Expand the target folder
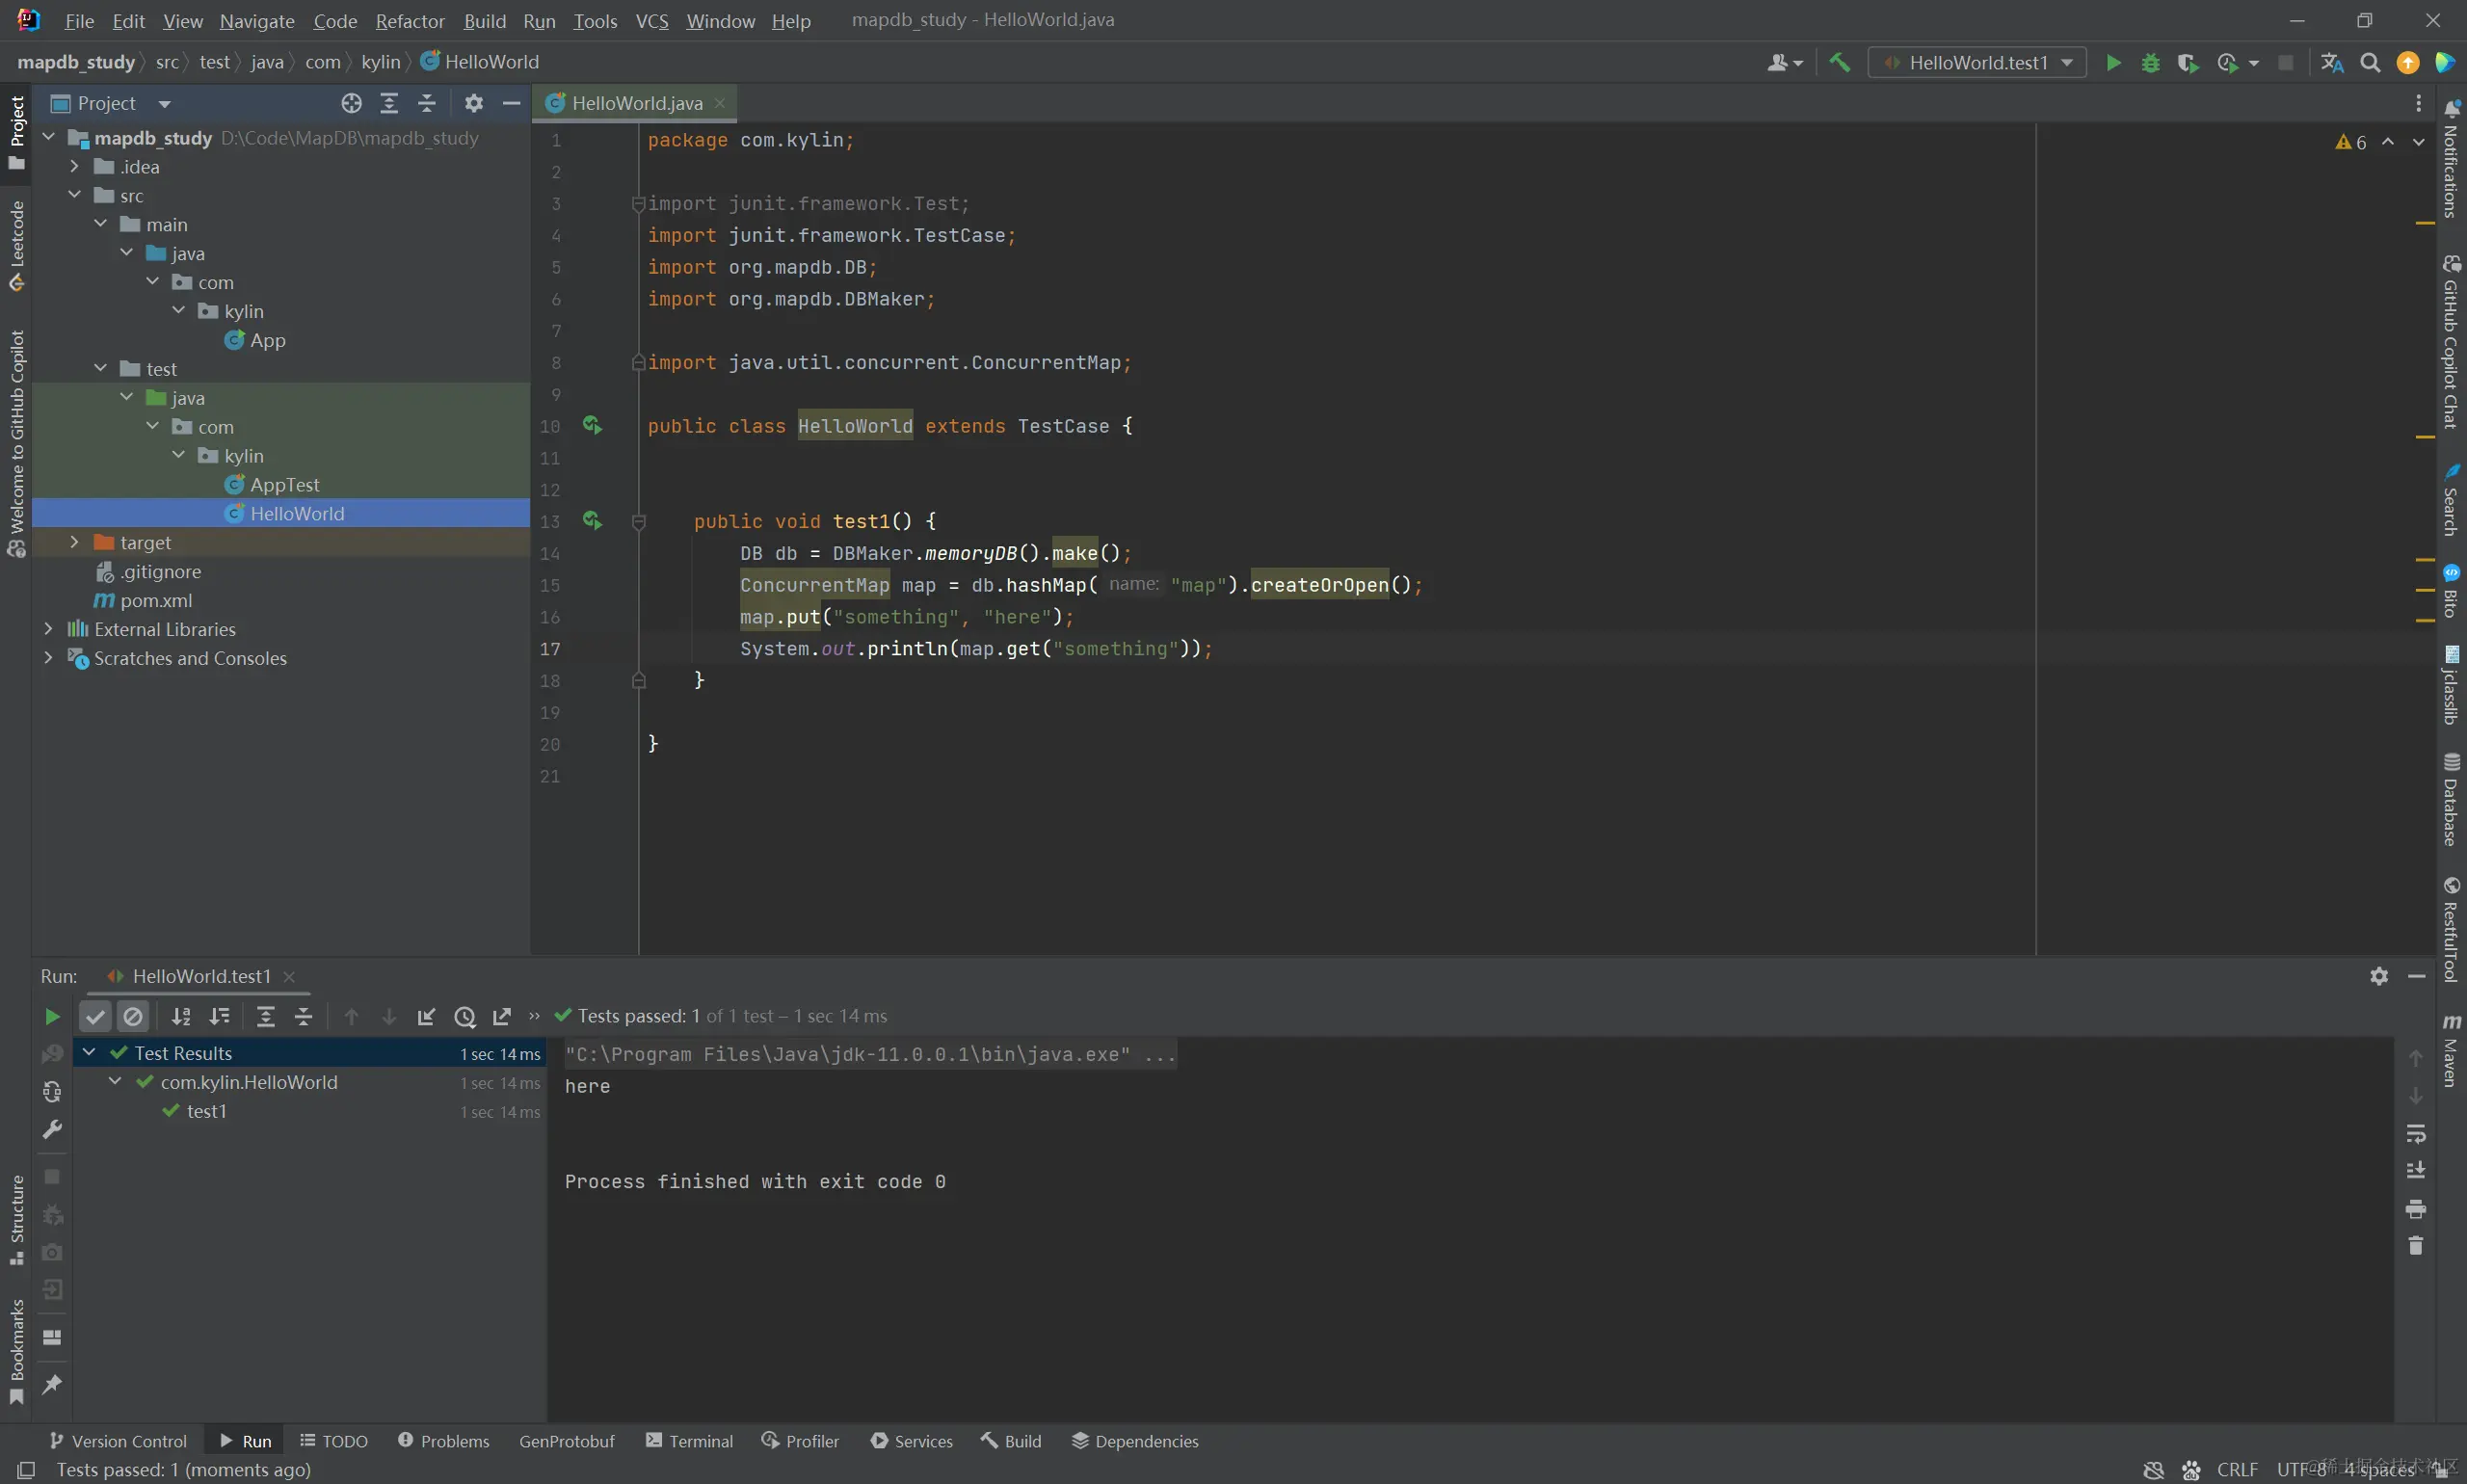This screenshot has height=1484, width=2467. 74,542
